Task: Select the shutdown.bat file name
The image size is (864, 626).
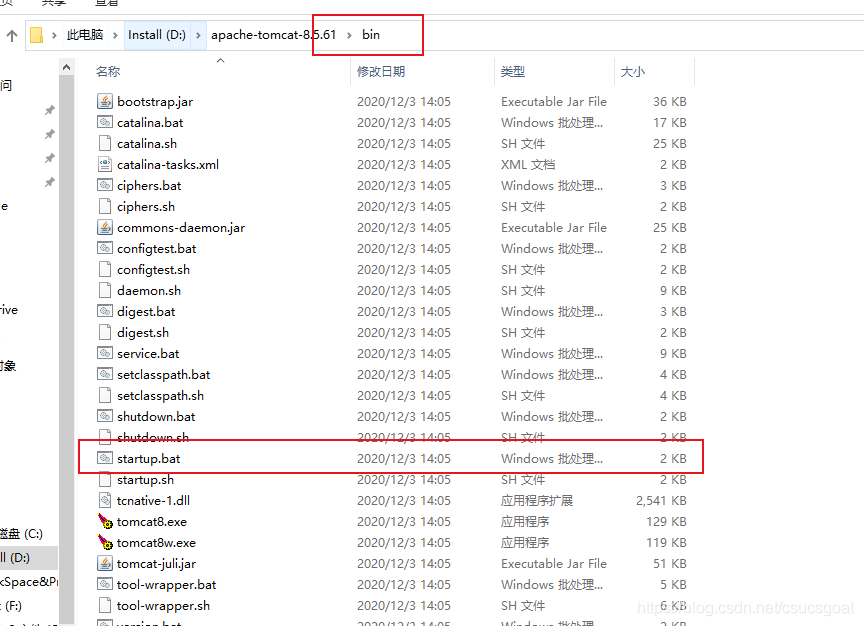Action: click(156, 417)
